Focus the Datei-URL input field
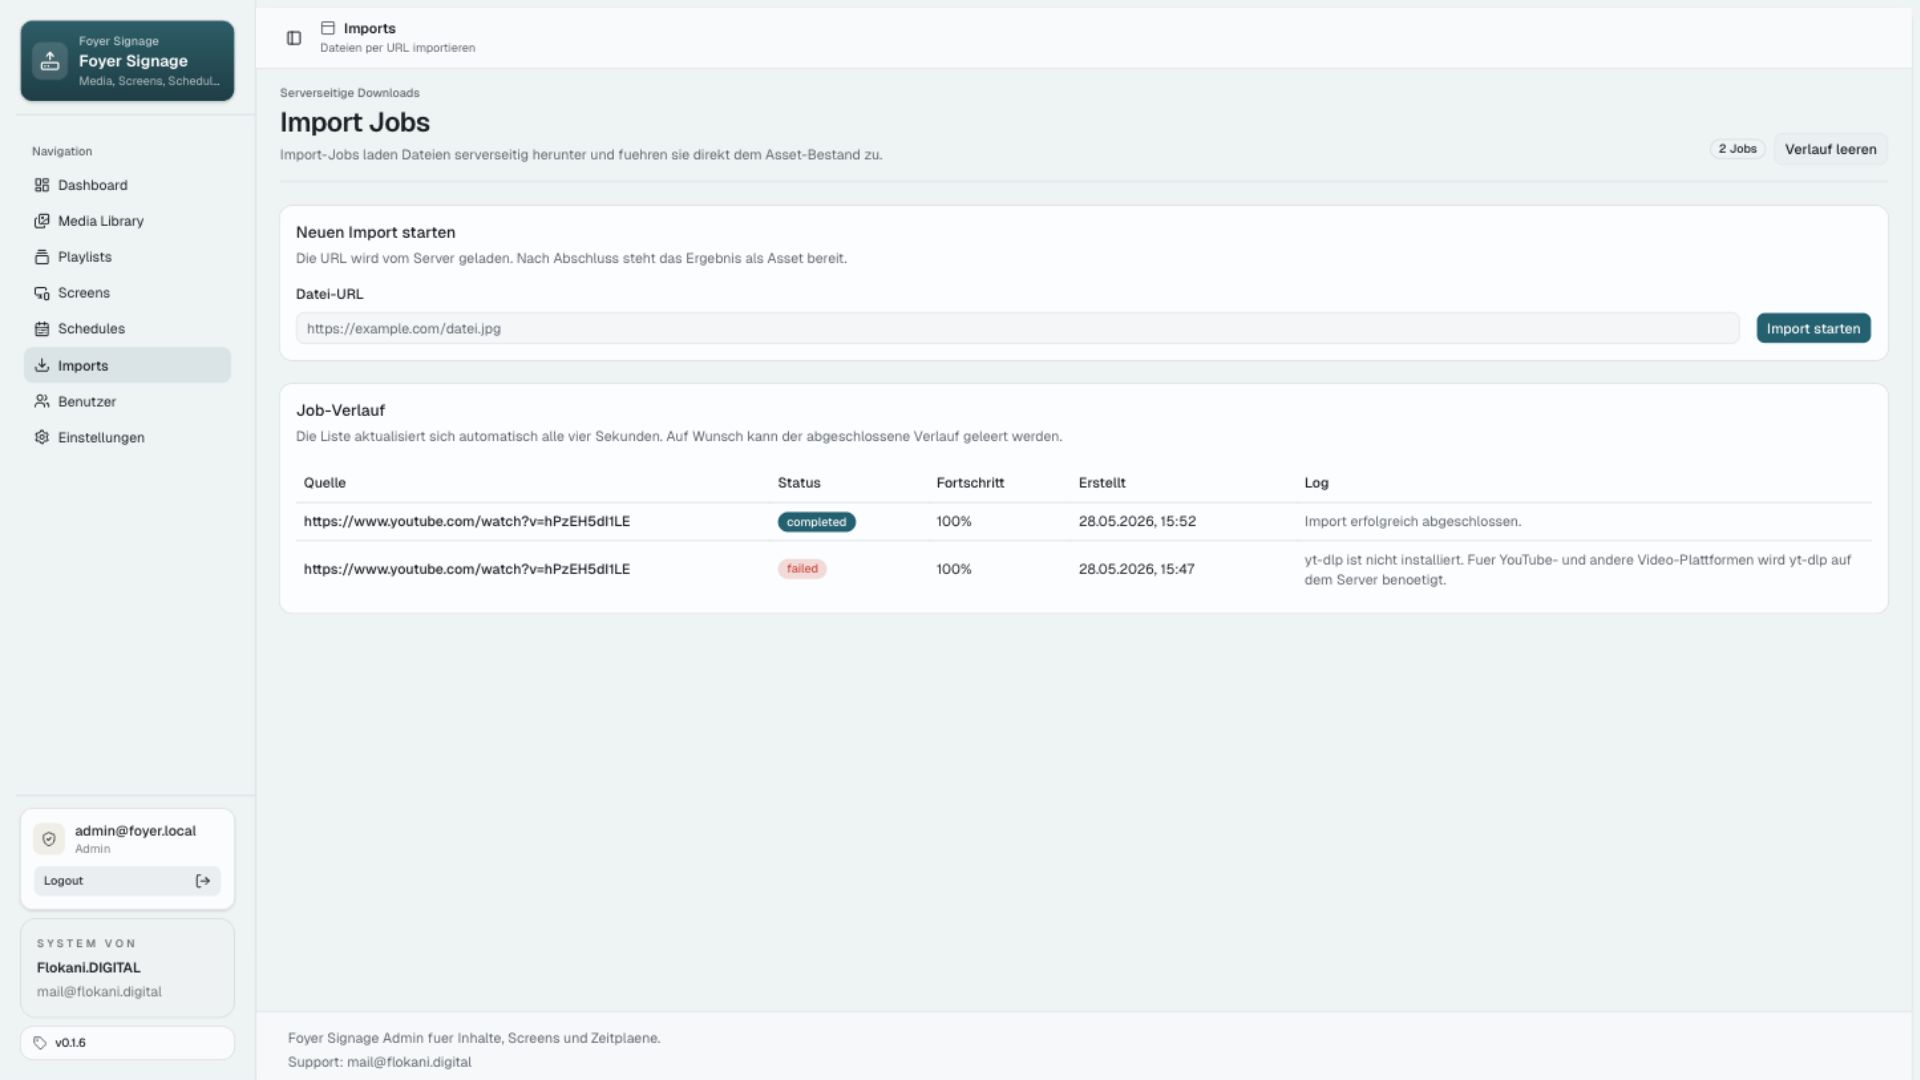 coord(1017,328)
